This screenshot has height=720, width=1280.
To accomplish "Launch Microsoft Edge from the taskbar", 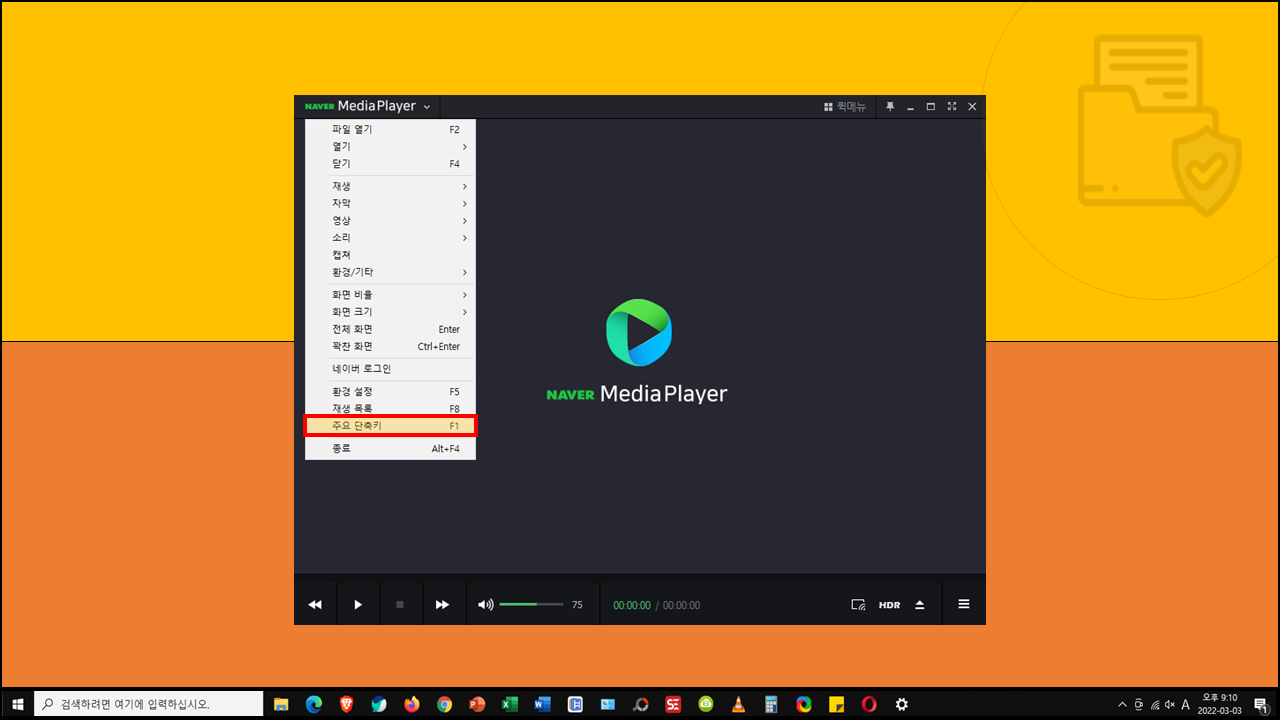I will [314, 704].
